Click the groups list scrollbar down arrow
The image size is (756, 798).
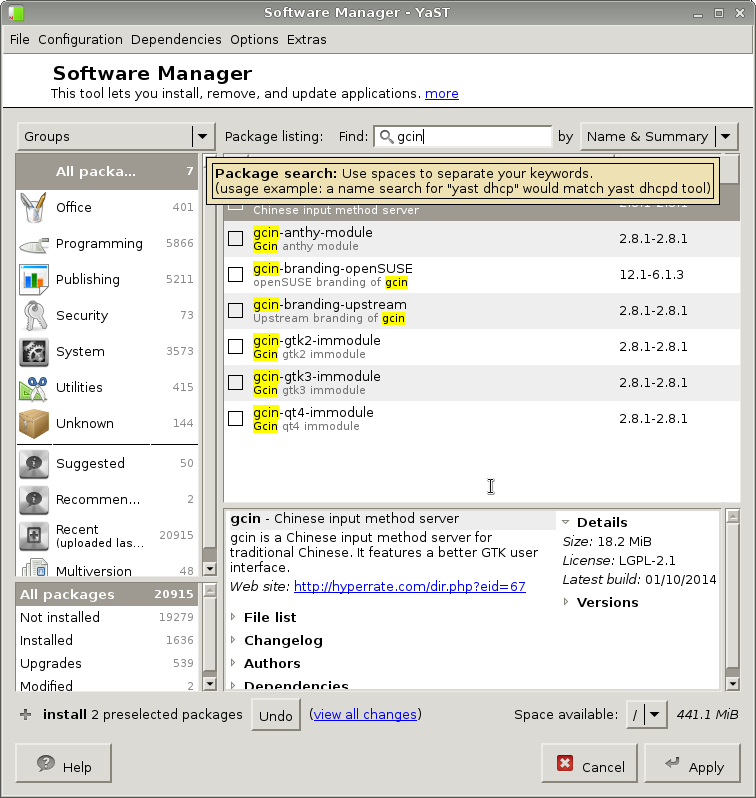(209, 568)
